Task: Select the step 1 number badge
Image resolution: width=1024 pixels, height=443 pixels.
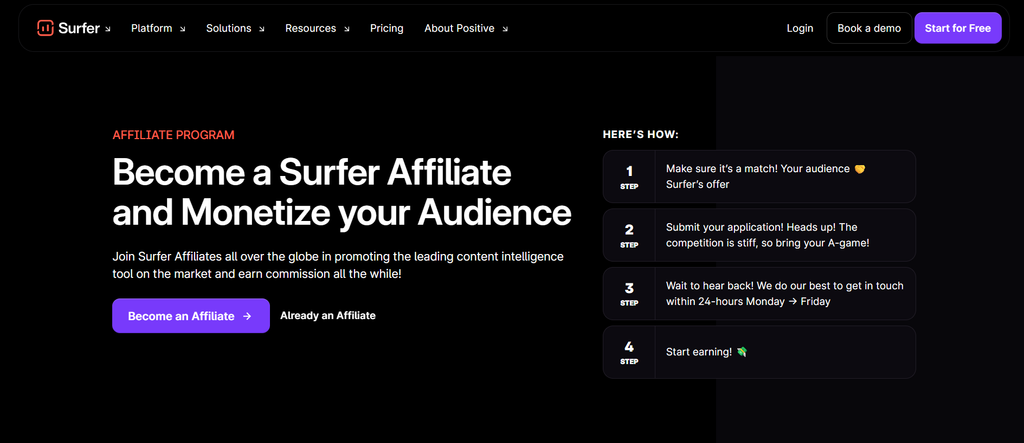Action: 630,176
